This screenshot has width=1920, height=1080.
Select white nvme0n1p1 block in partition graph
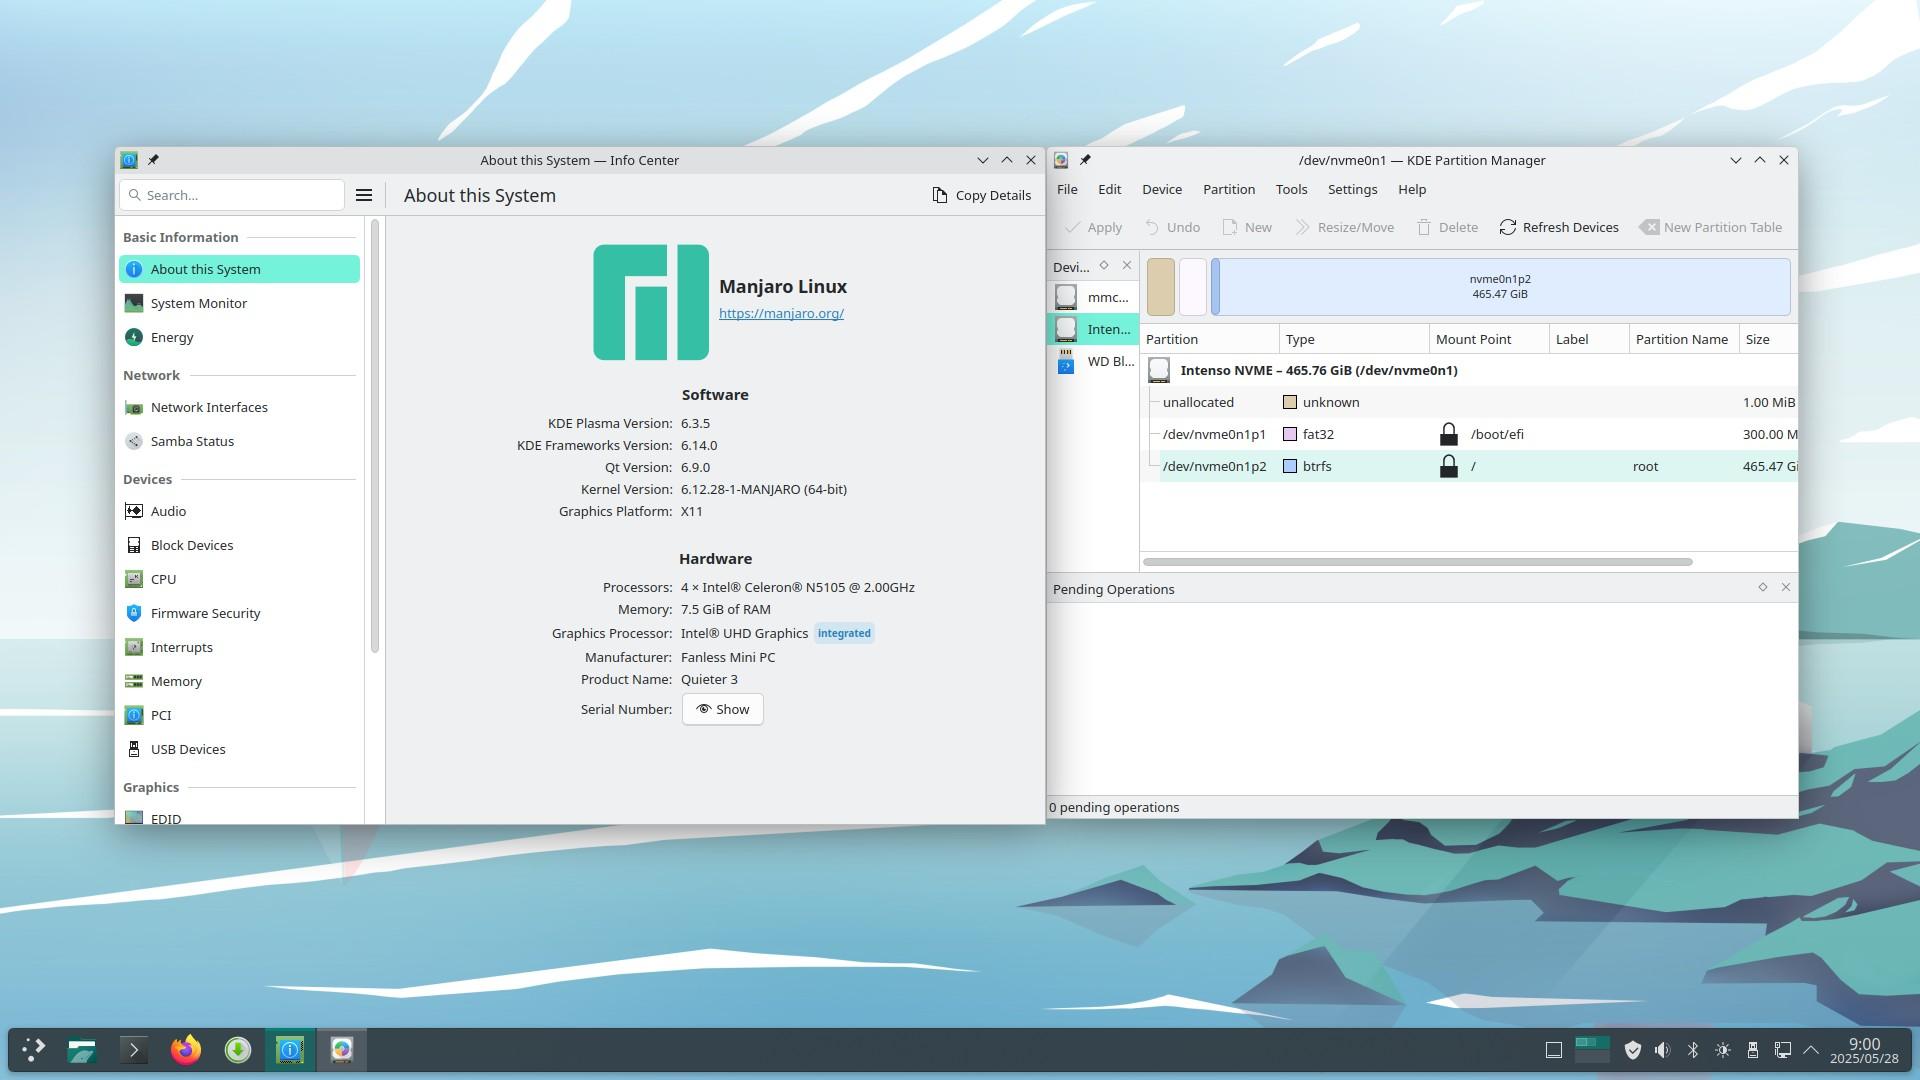pos(1193,287)
